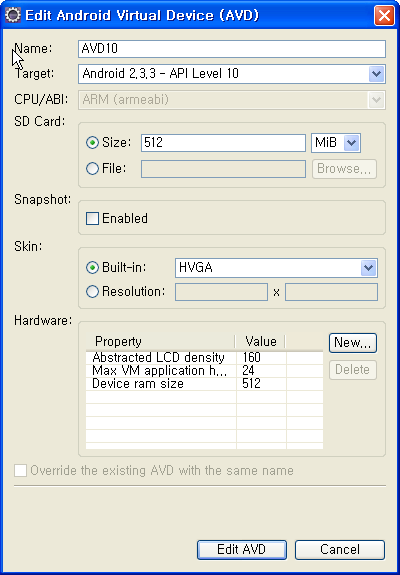Select the Built-in skin radio button
Viewport: 400px width, 575px height.
point(92,268)
